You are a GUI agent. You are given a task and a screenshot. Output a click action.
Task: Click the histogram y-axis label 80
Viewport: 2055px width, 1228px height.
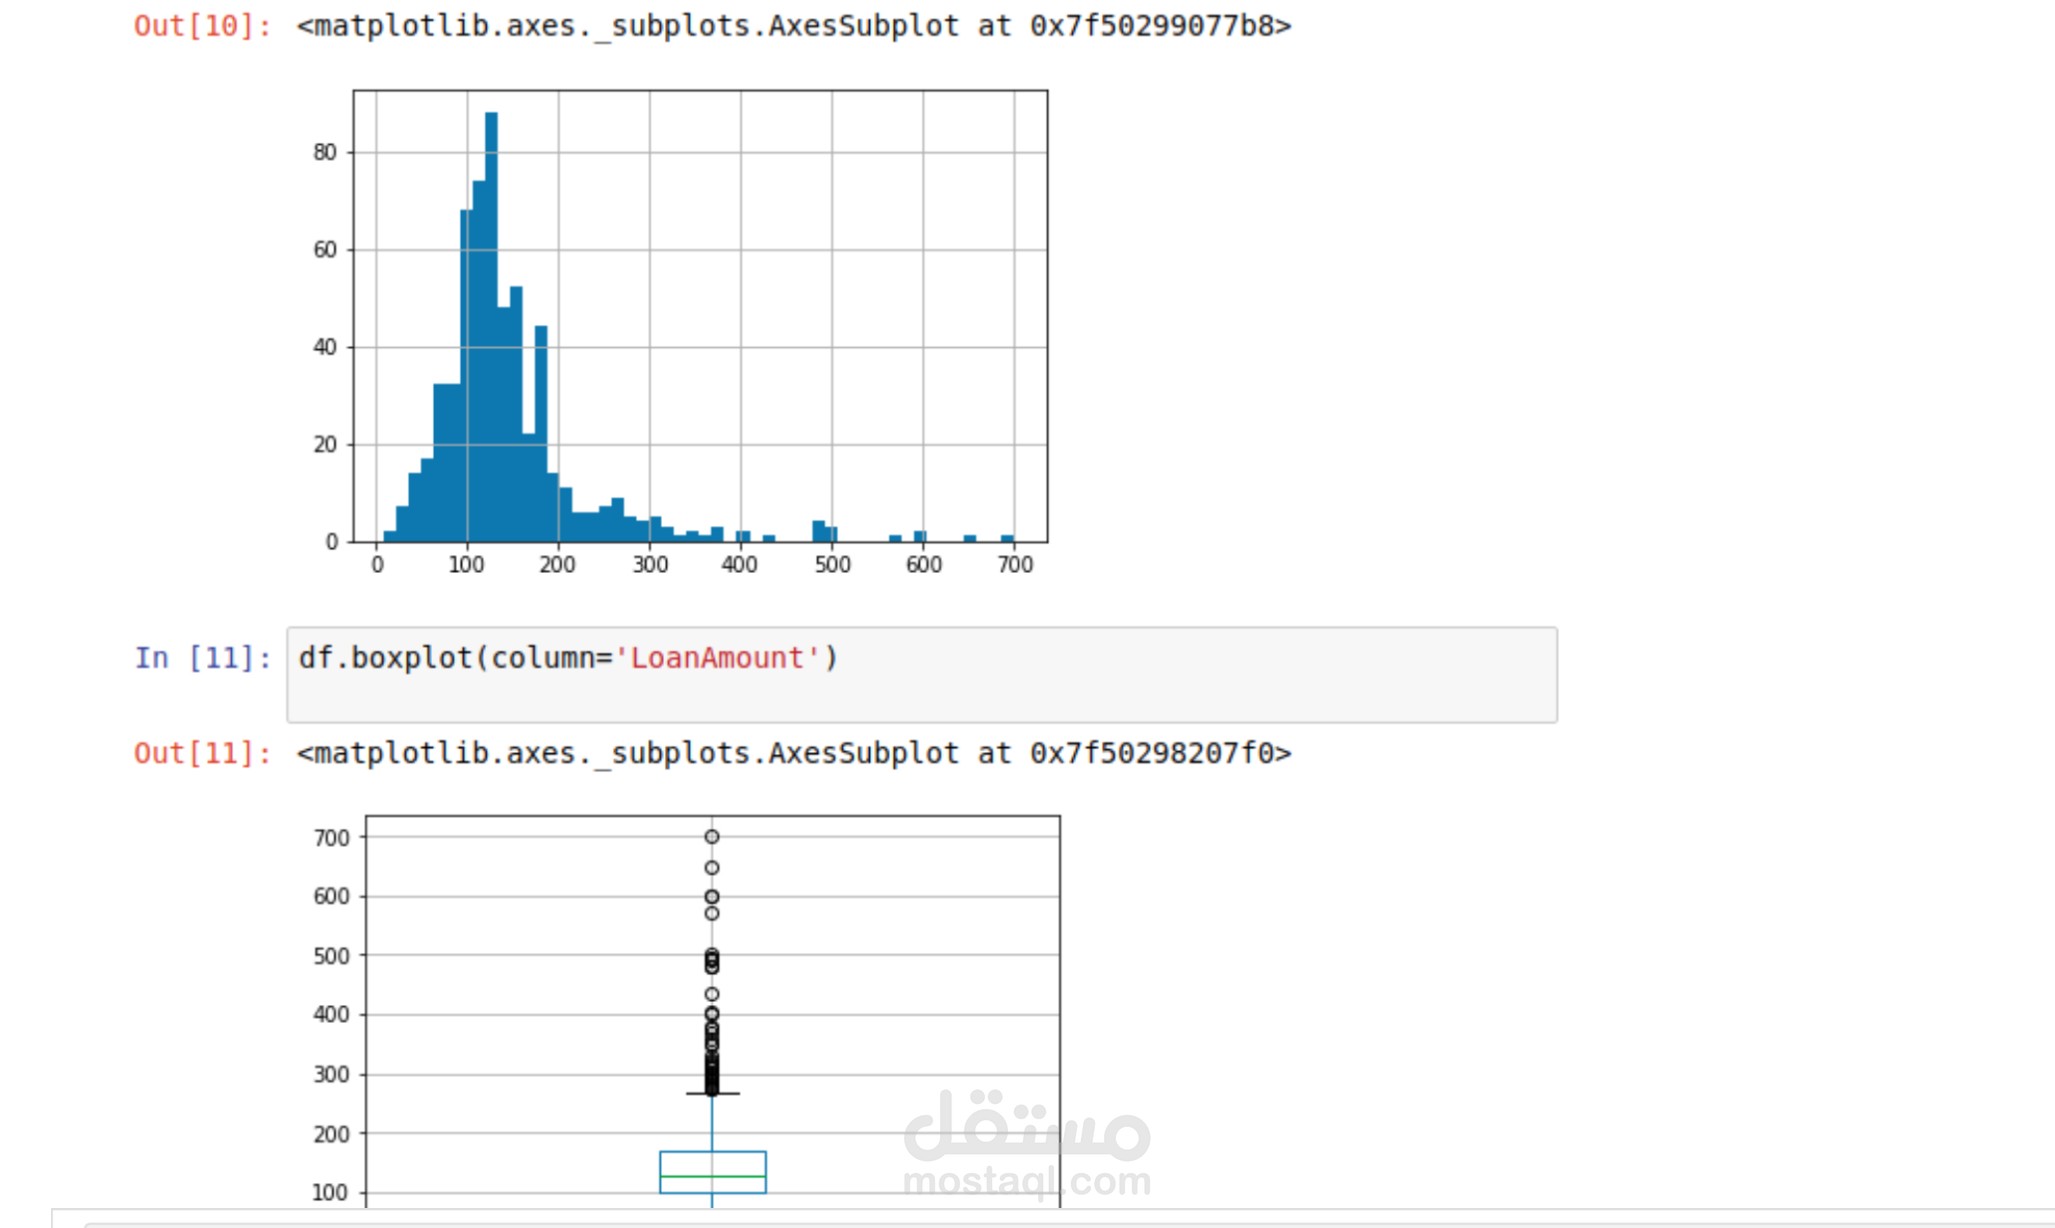coord(325,152)
